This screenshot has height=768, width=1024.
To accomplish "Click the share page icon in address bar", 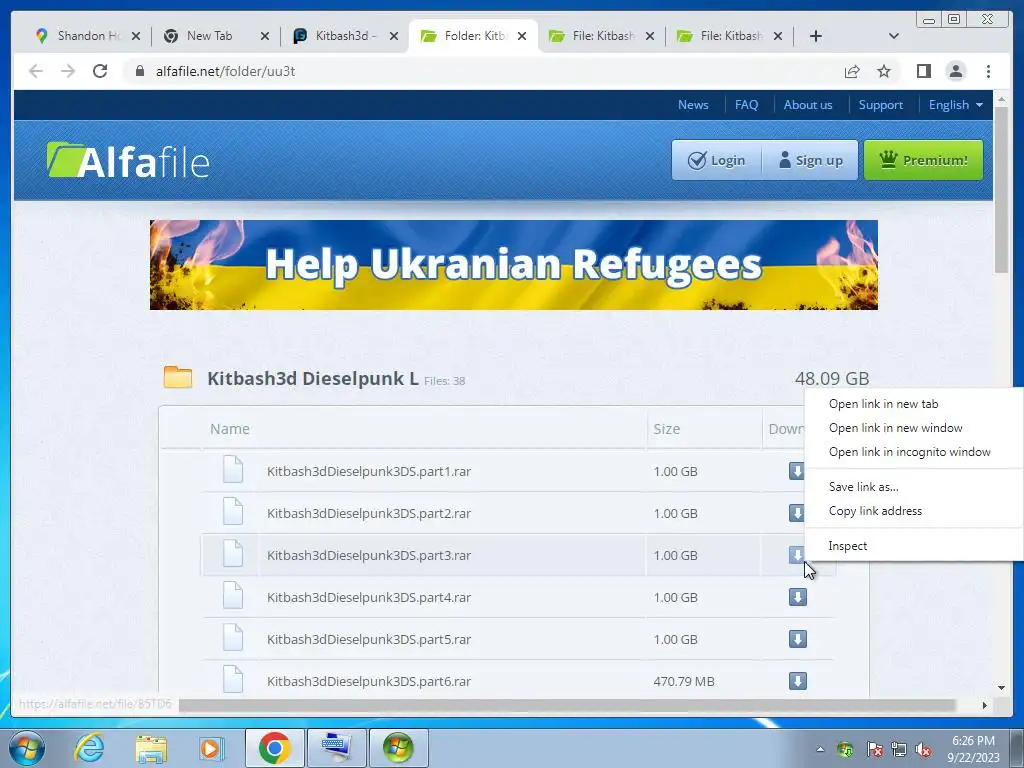I will point(852,71).
